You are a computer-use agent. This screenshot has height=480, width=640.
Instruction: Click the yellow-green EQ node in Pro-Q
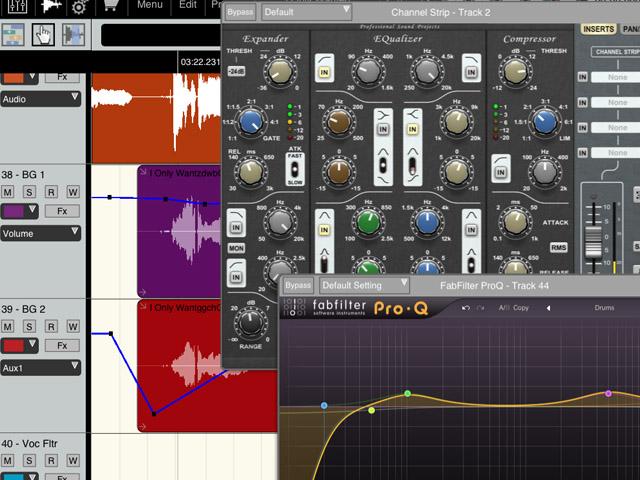[x=371, y=410]
